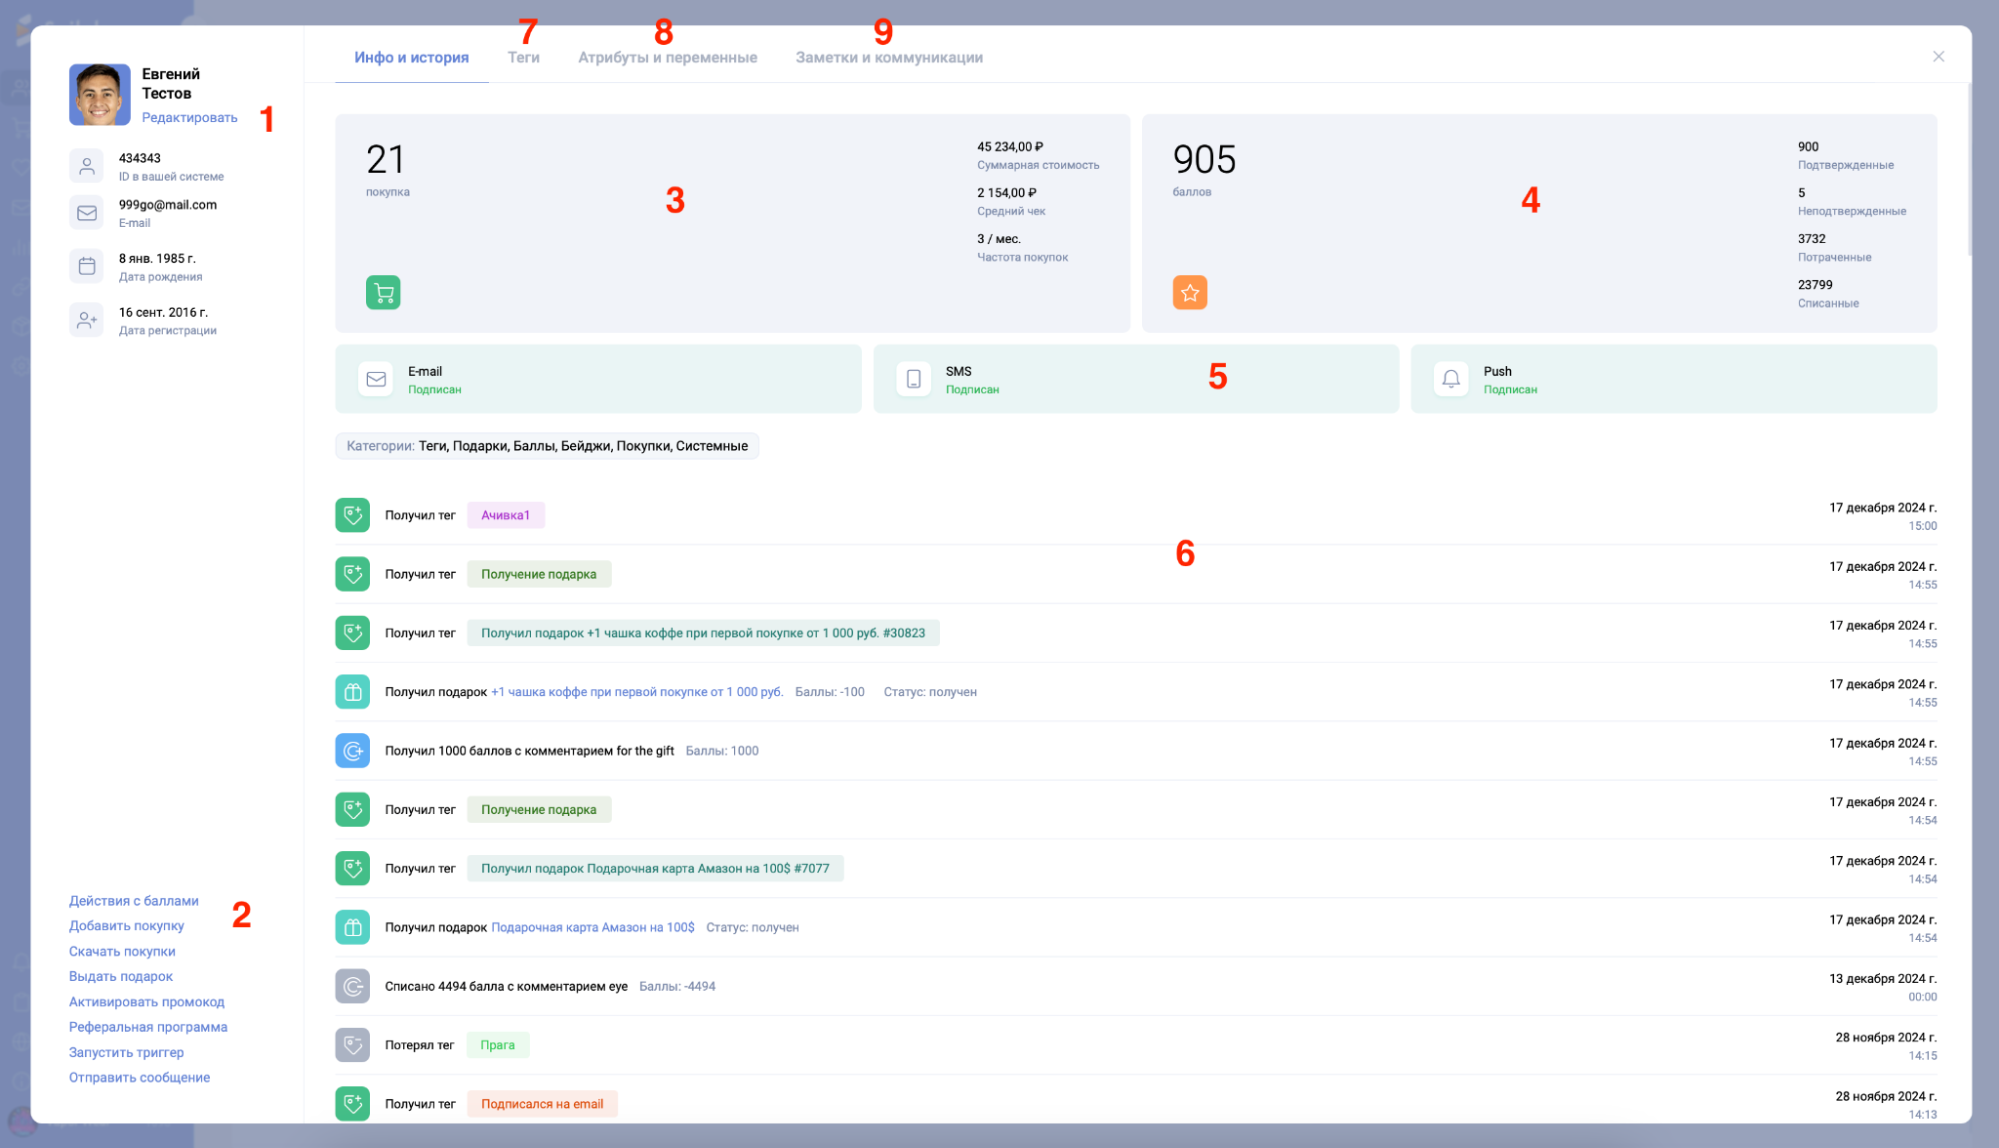Click the bell icon in Push subscription card
Screen dimensions: 1999x1148
pyautogui.click(x=1451, y=379)
